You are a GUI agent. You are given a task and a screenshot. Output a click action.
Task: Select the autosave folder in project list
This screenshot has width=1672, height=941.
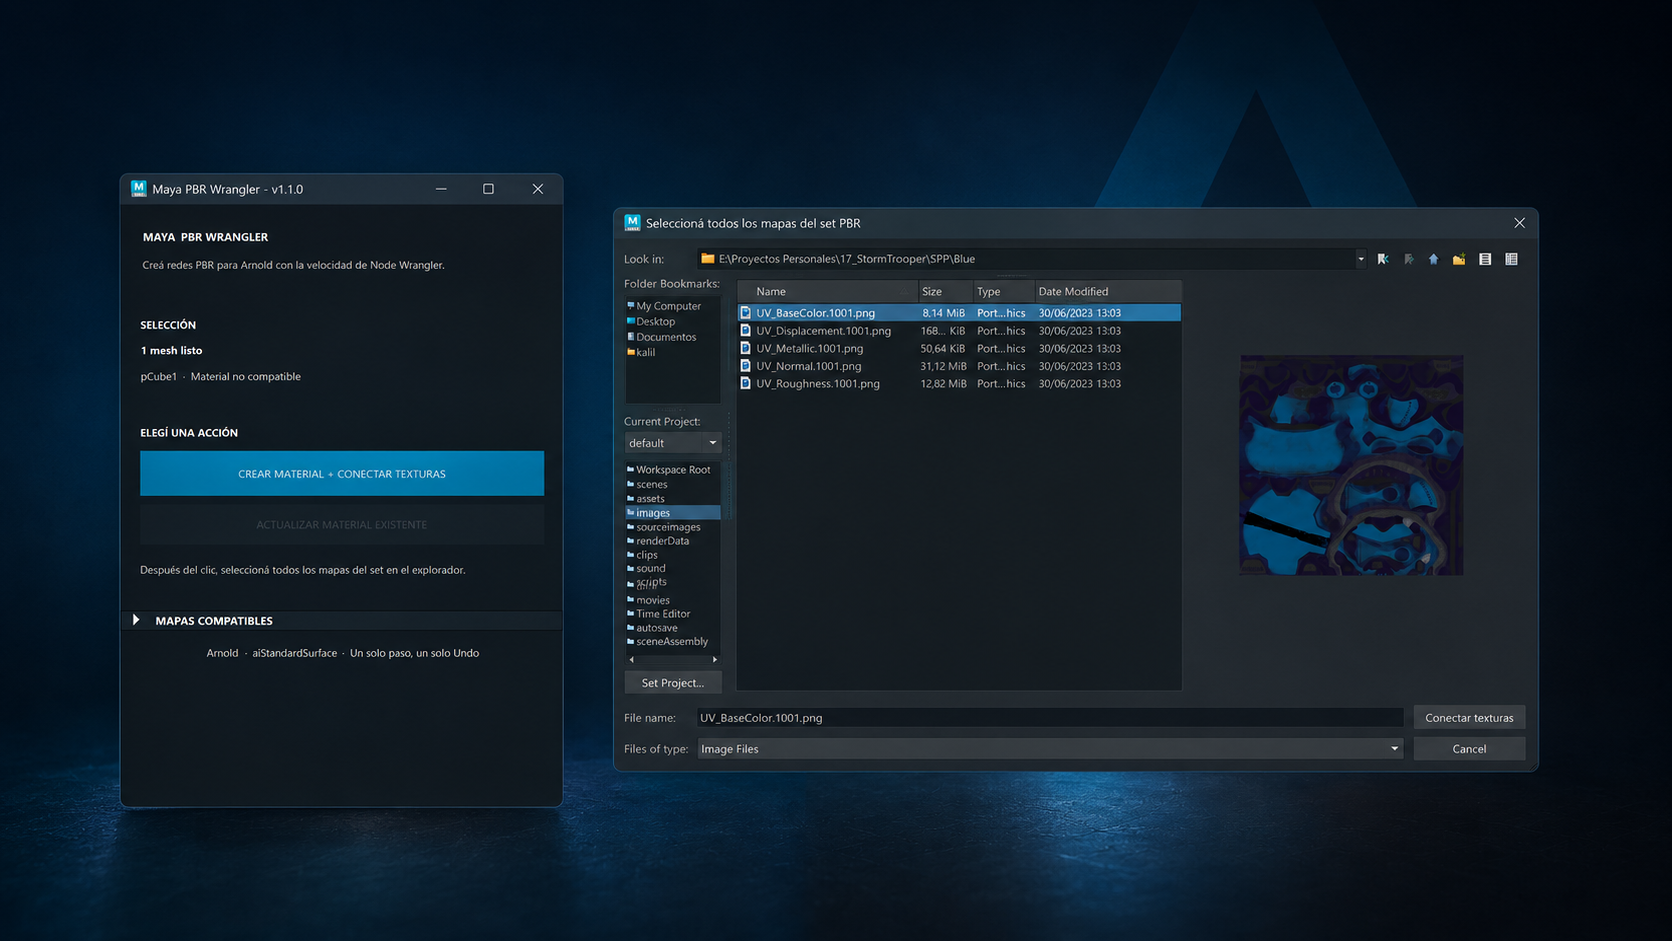pyautogui.click(x=657, y=628)
